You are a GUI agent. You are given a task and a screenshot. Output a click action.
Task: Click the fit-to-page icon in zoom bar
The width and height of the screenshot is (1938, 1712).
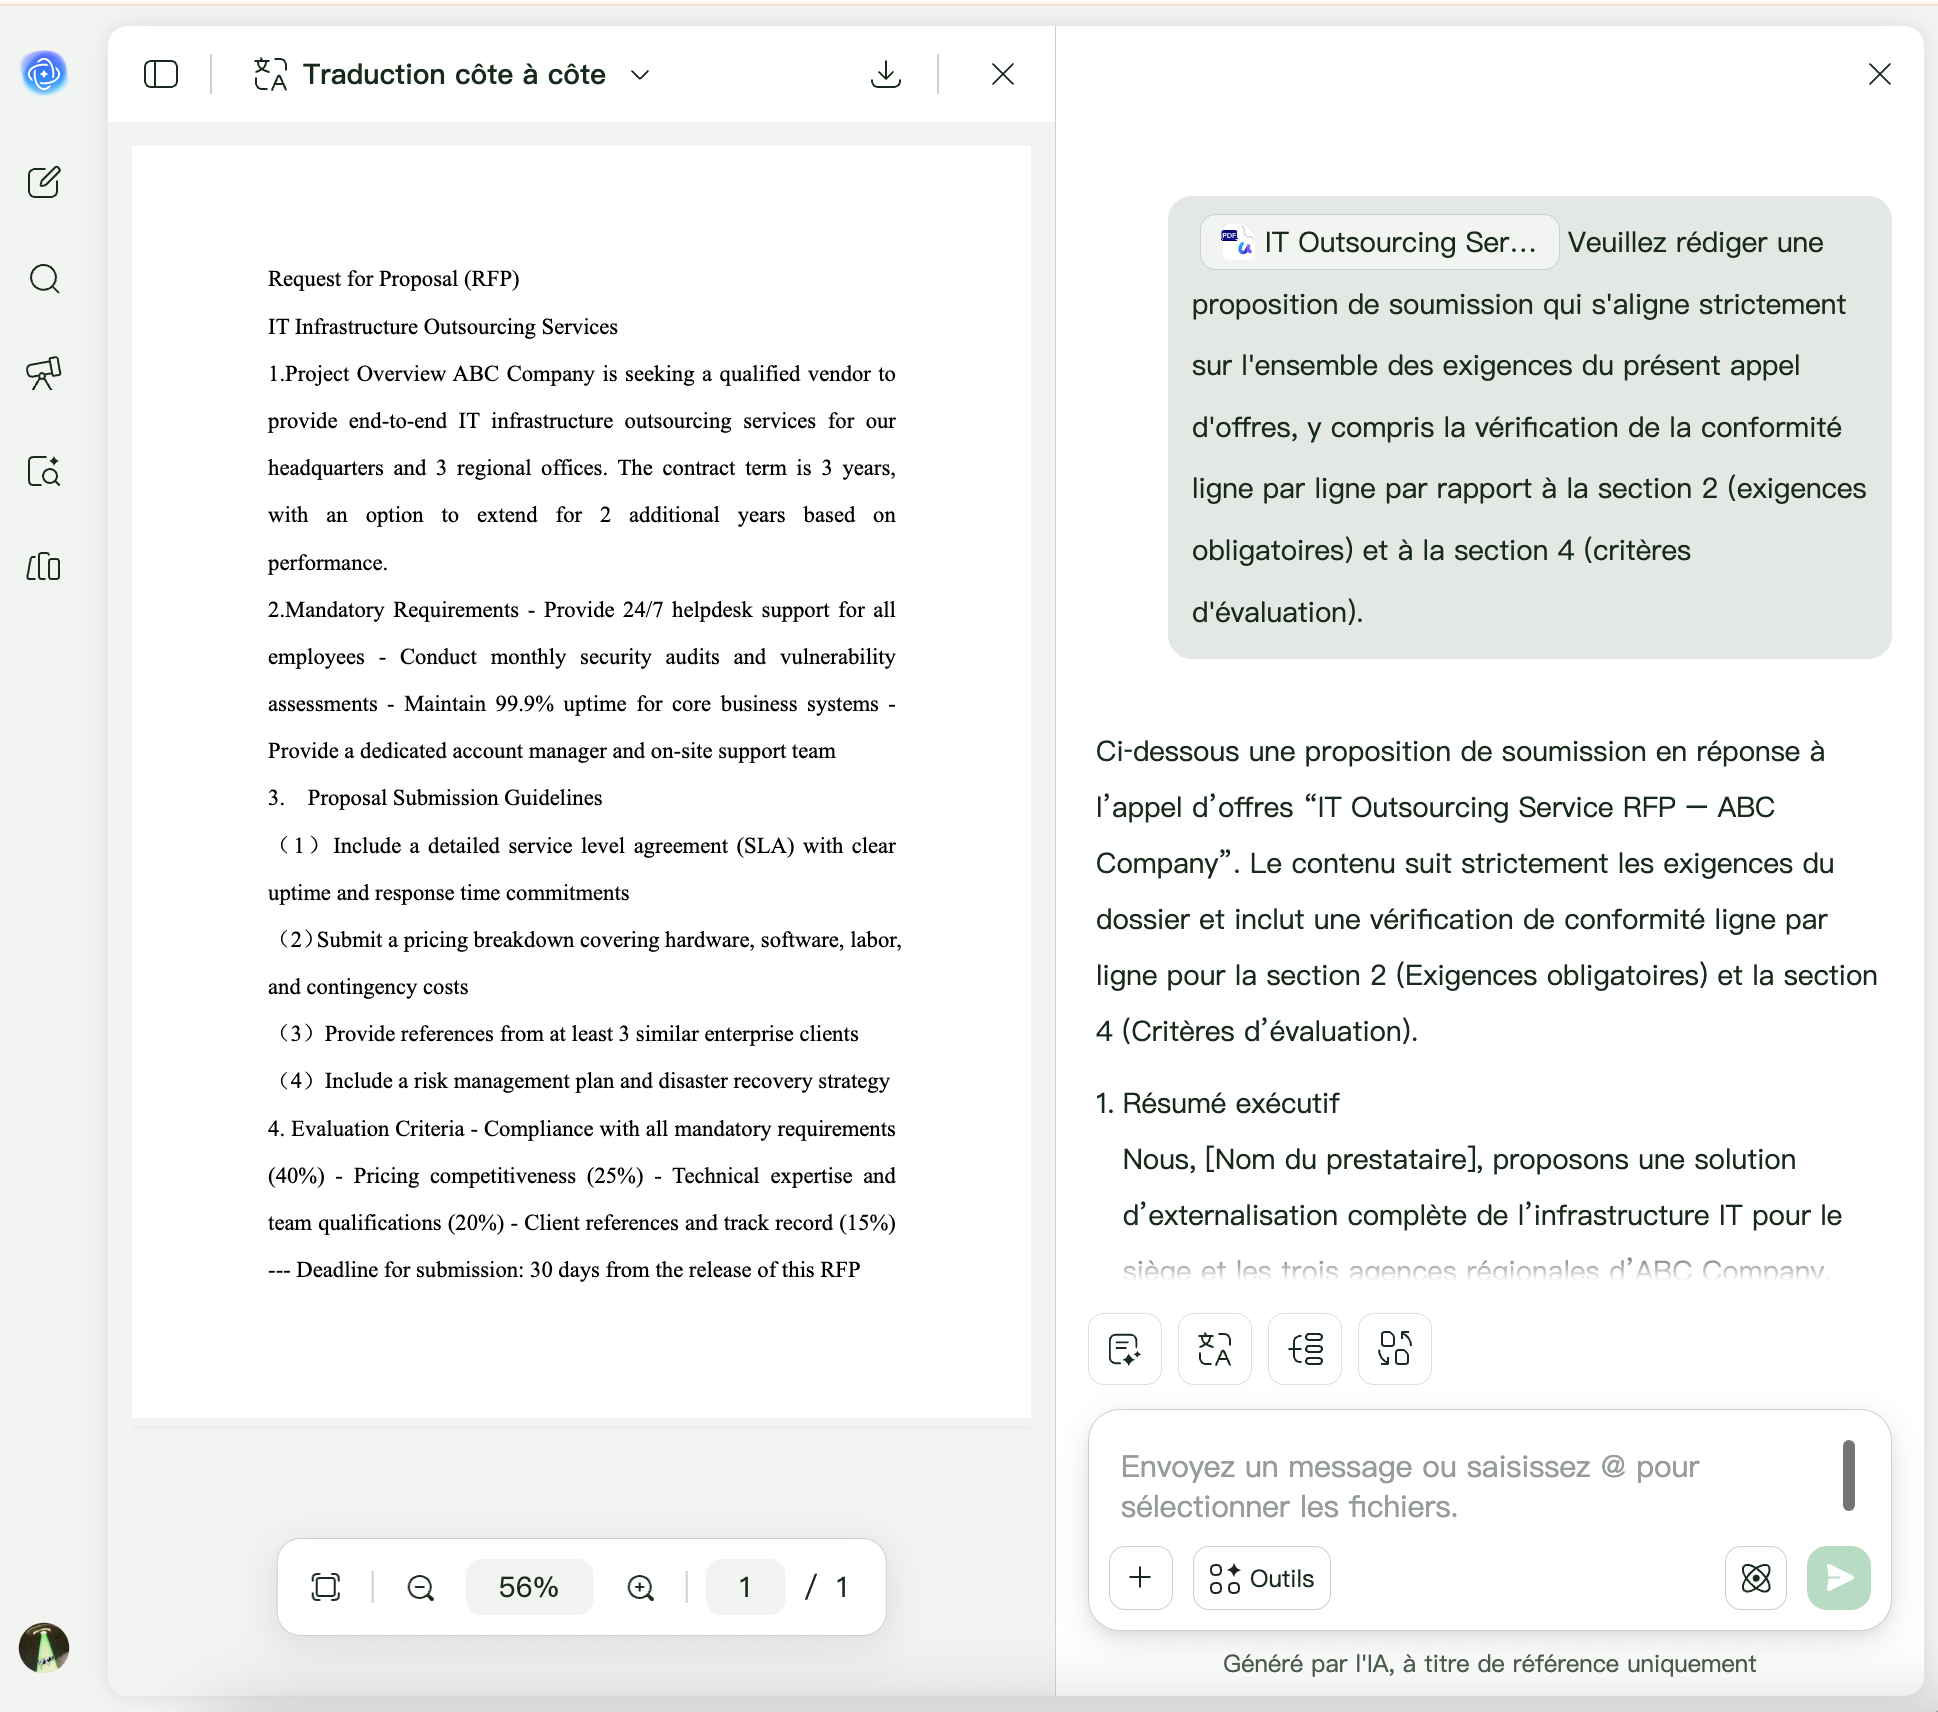click(326, 1587)
